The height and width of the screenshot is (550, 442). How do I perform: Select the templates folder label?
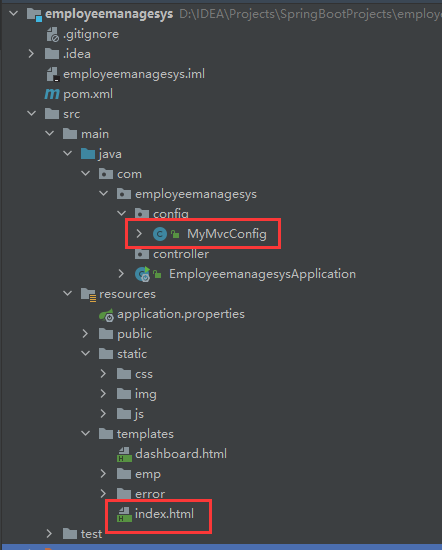(145, 434)
